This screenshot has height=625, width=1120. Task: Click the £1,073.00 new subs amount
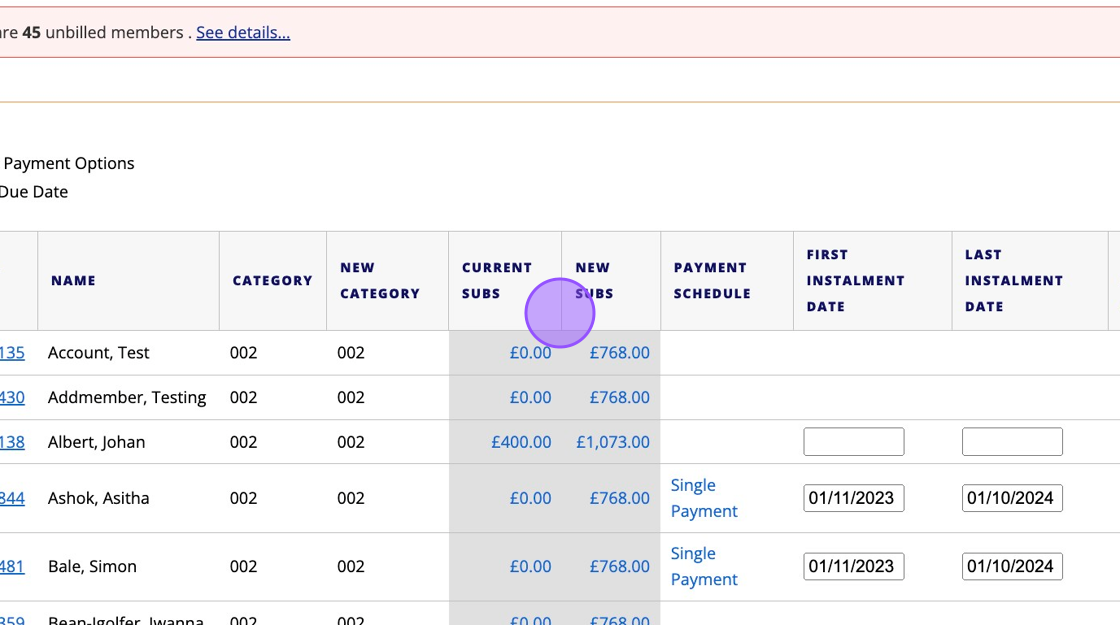tap(613, 442)
